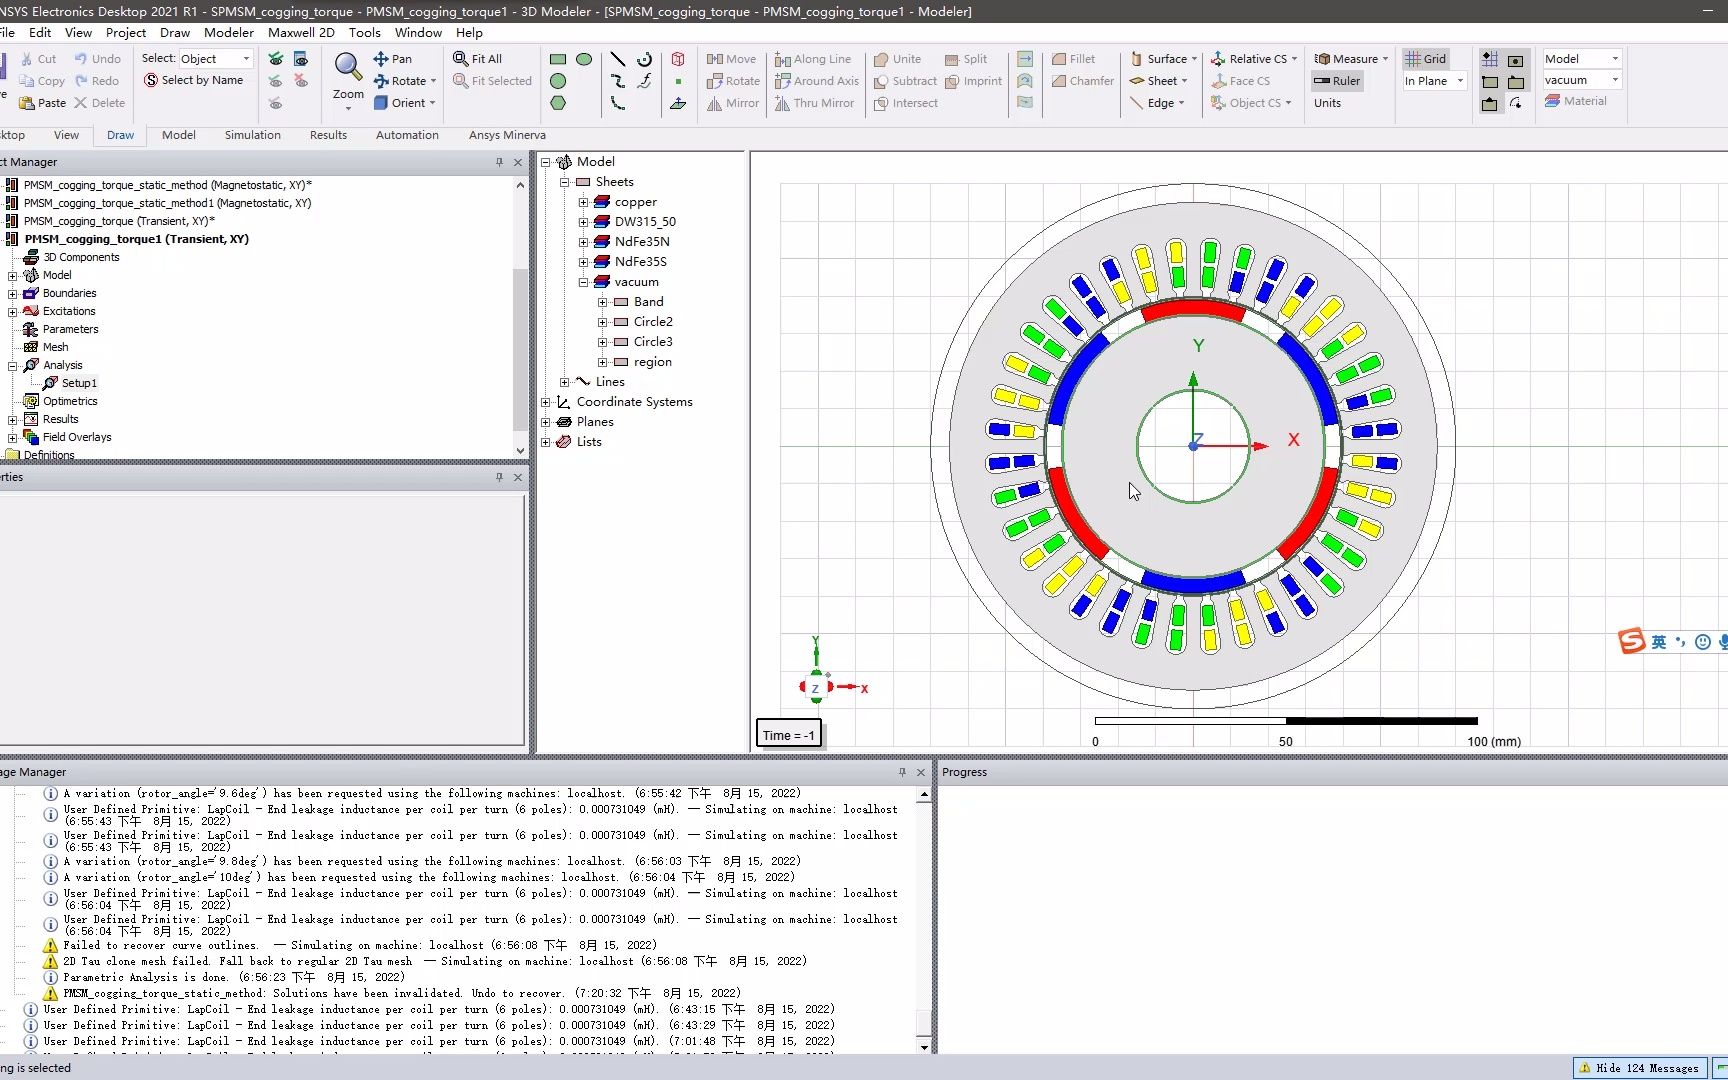Switch to the Automation ribbon tab

407,135
